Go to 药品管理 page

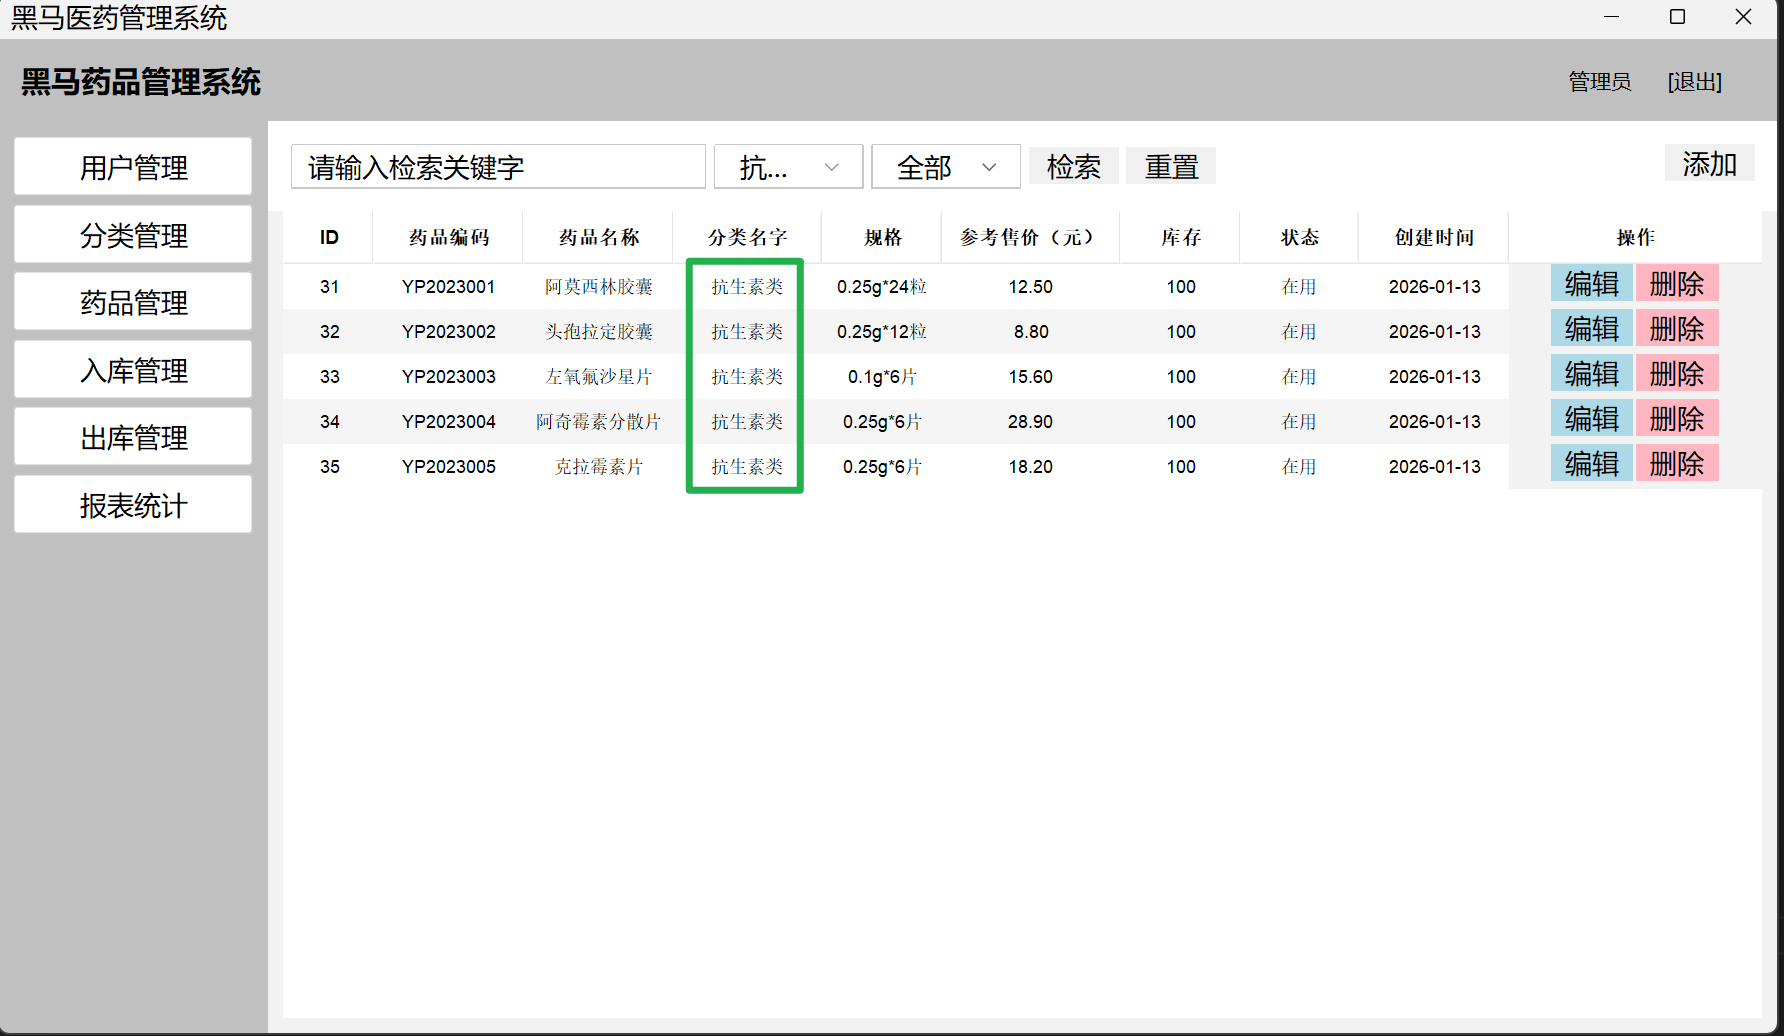point(133,302)
